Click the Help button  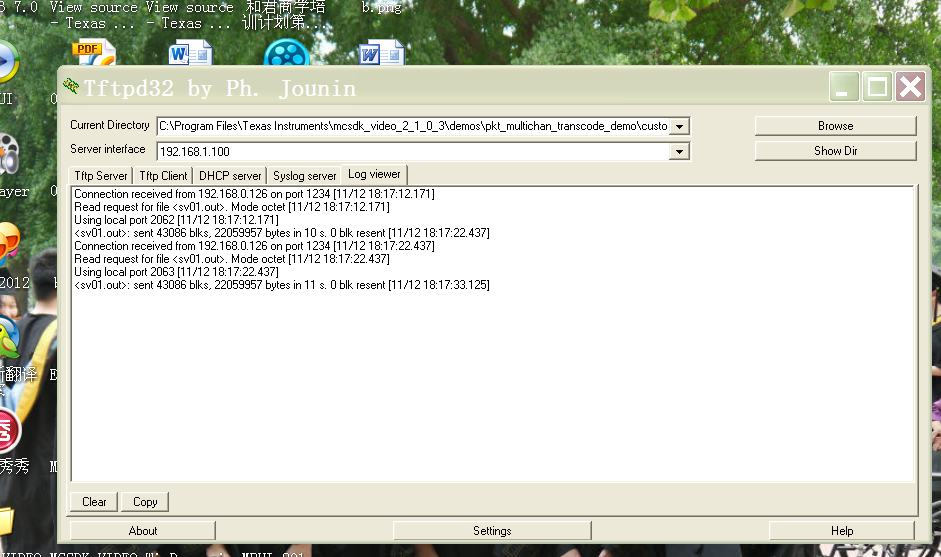coord(842,531)
